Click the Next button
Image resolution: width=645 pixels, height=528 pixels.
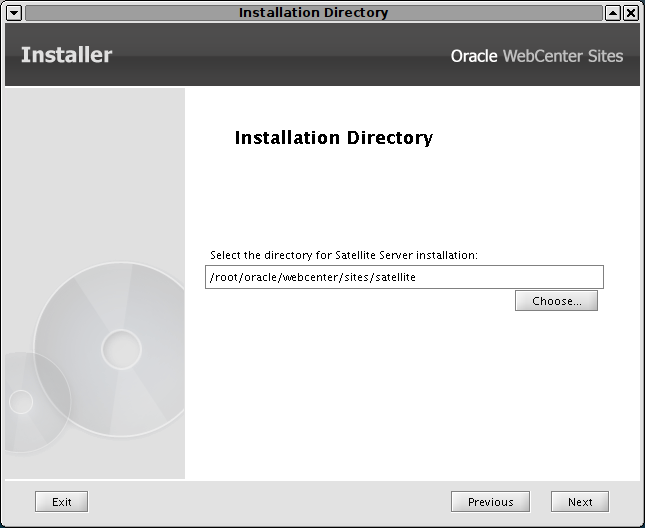coord(580,502)
